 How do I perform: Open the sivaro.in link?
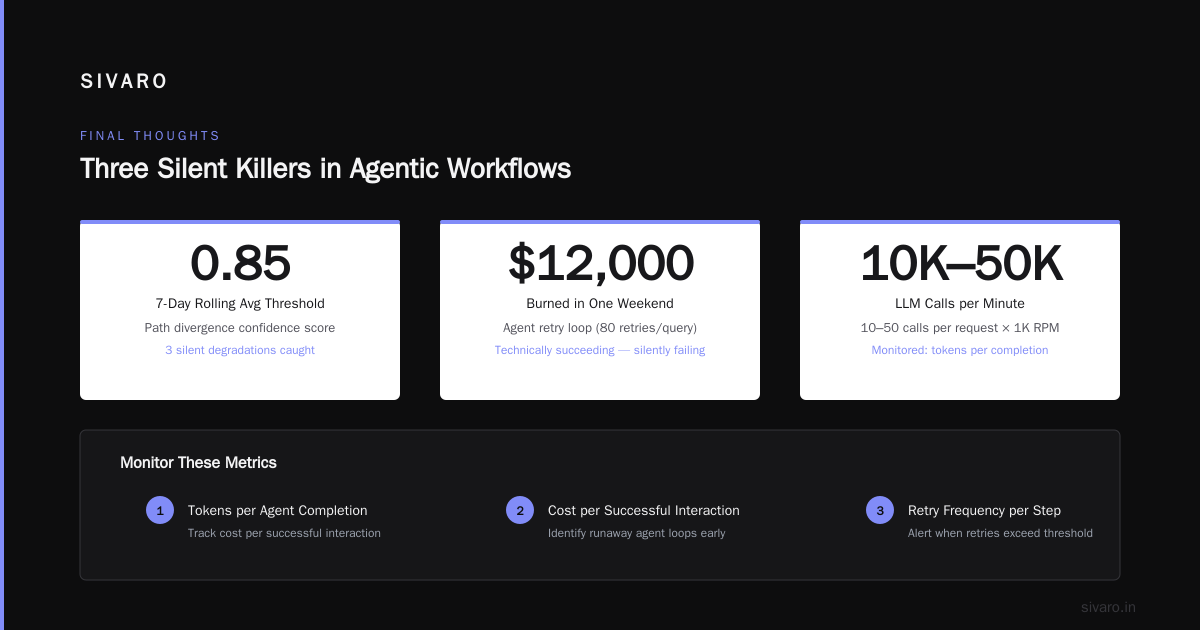[x=1108, y=607]
